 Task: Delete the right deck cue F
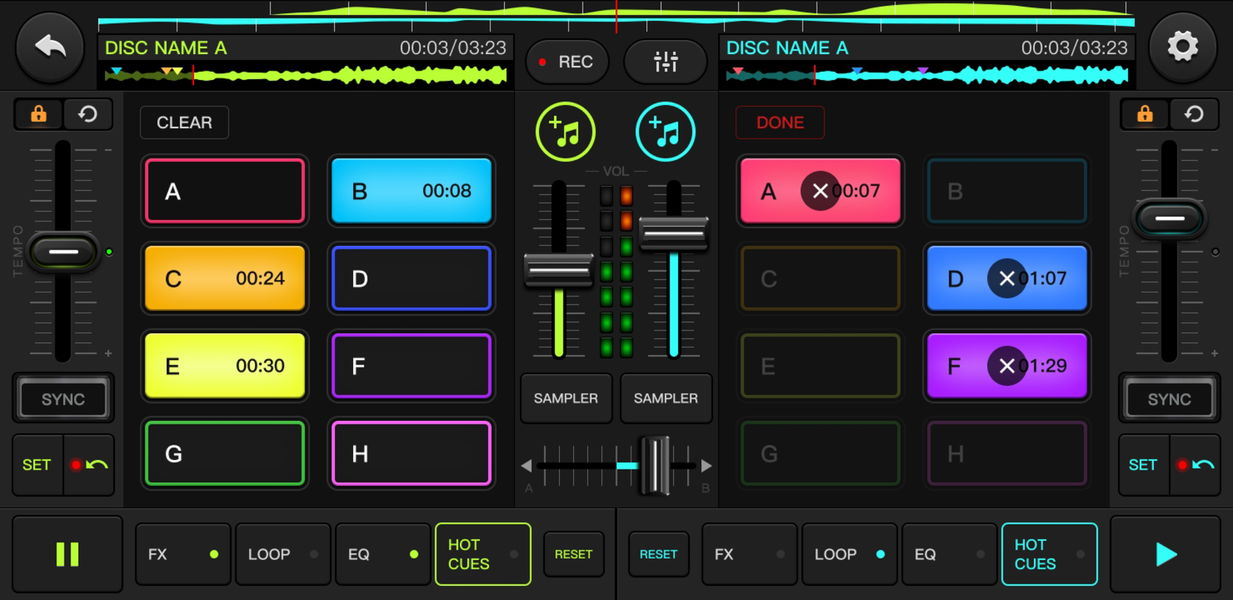(1007, 366)
